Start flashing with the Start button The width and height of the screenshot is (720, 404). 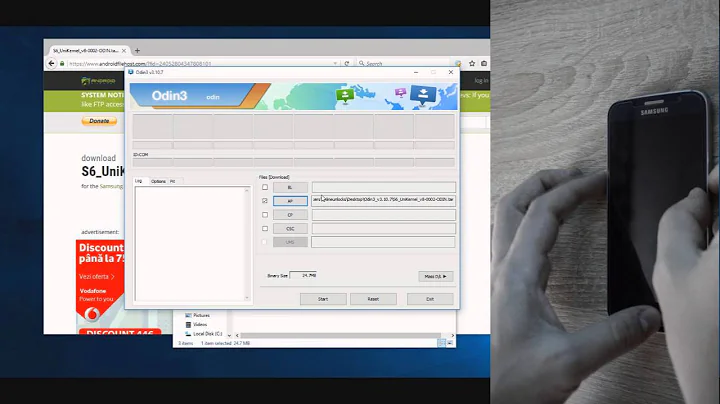(x=323, y=299)
